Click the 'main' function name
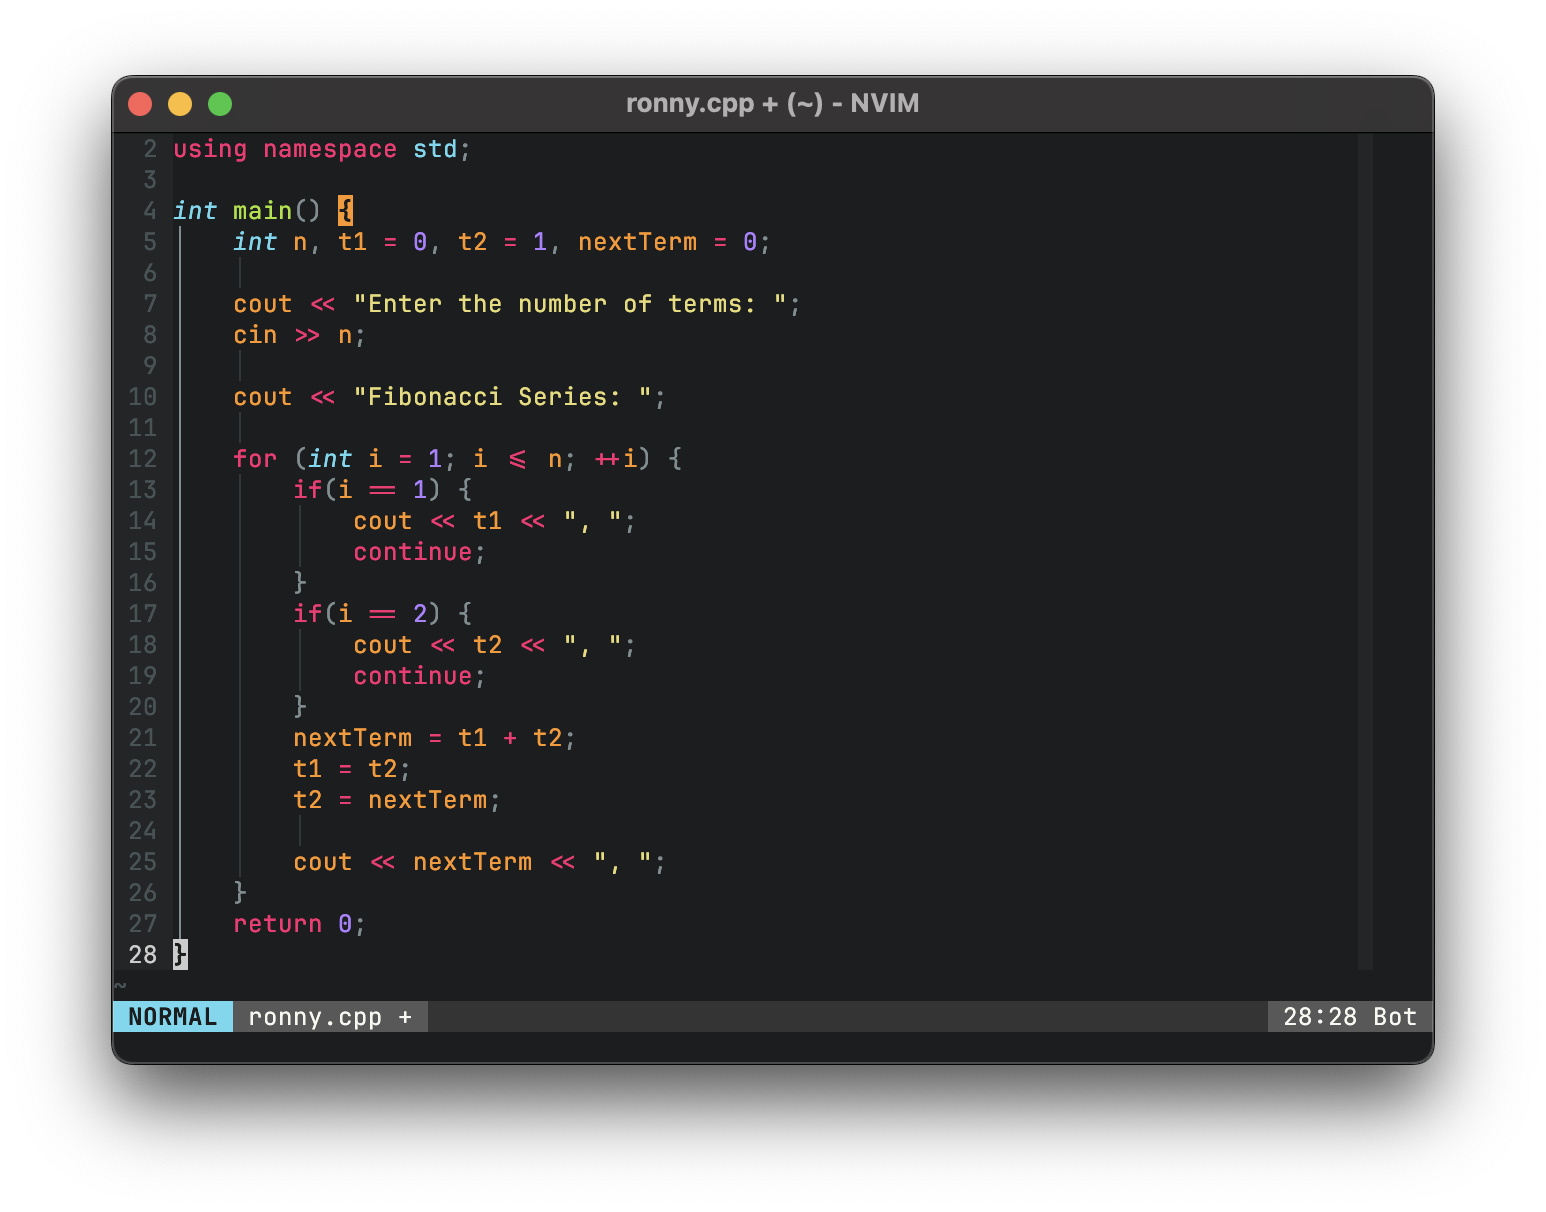Viewport: 1546px width, 1212px height. coord(262,211)
